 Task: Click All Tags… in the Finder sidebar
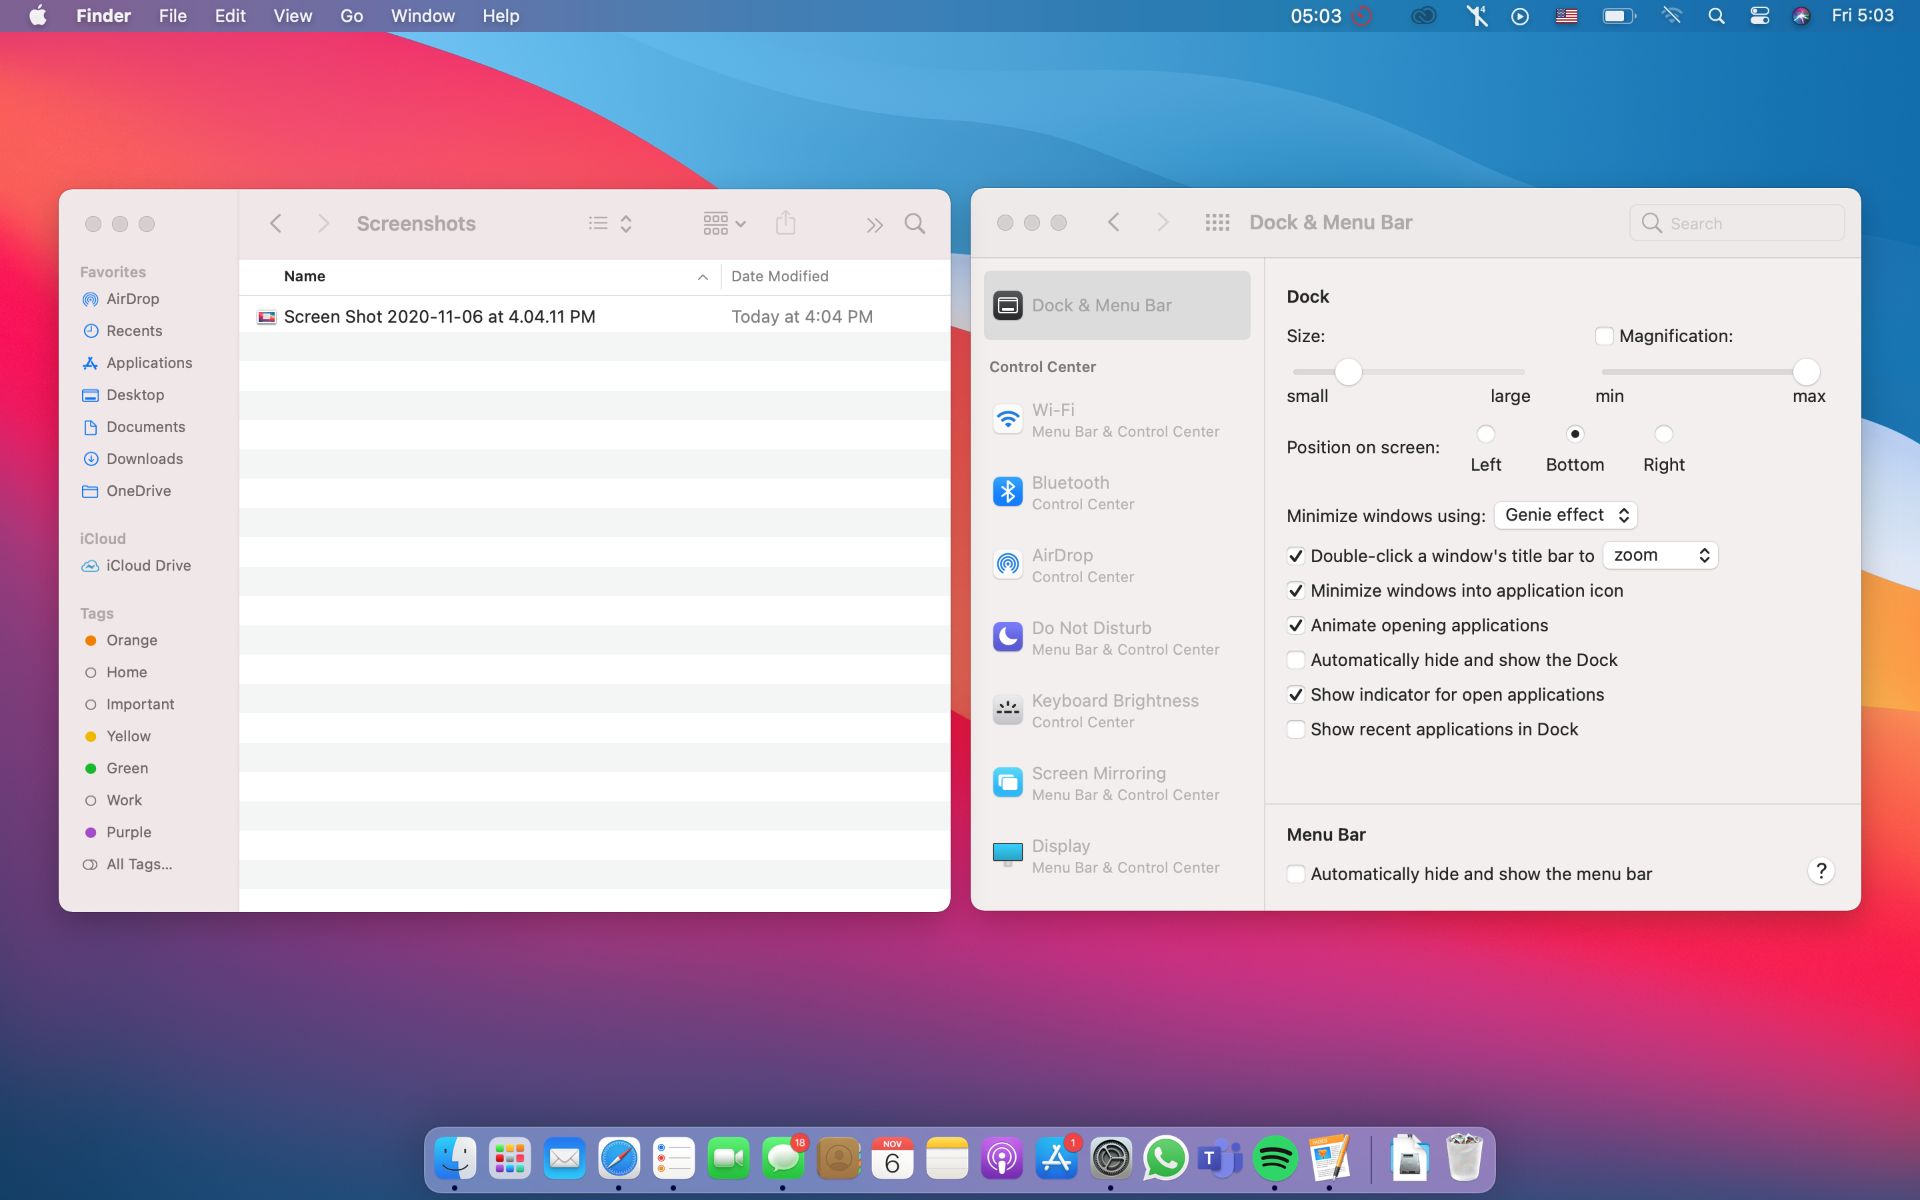[x=138, y=863]
